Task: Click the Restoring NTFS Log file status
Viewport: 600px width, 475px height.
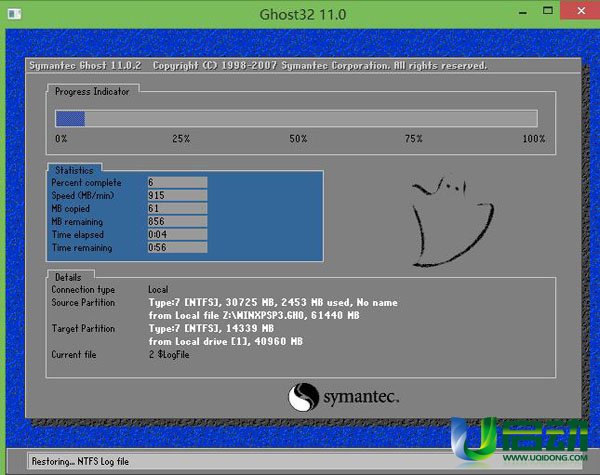Action: pyautogui.click(x=80, y=462)
